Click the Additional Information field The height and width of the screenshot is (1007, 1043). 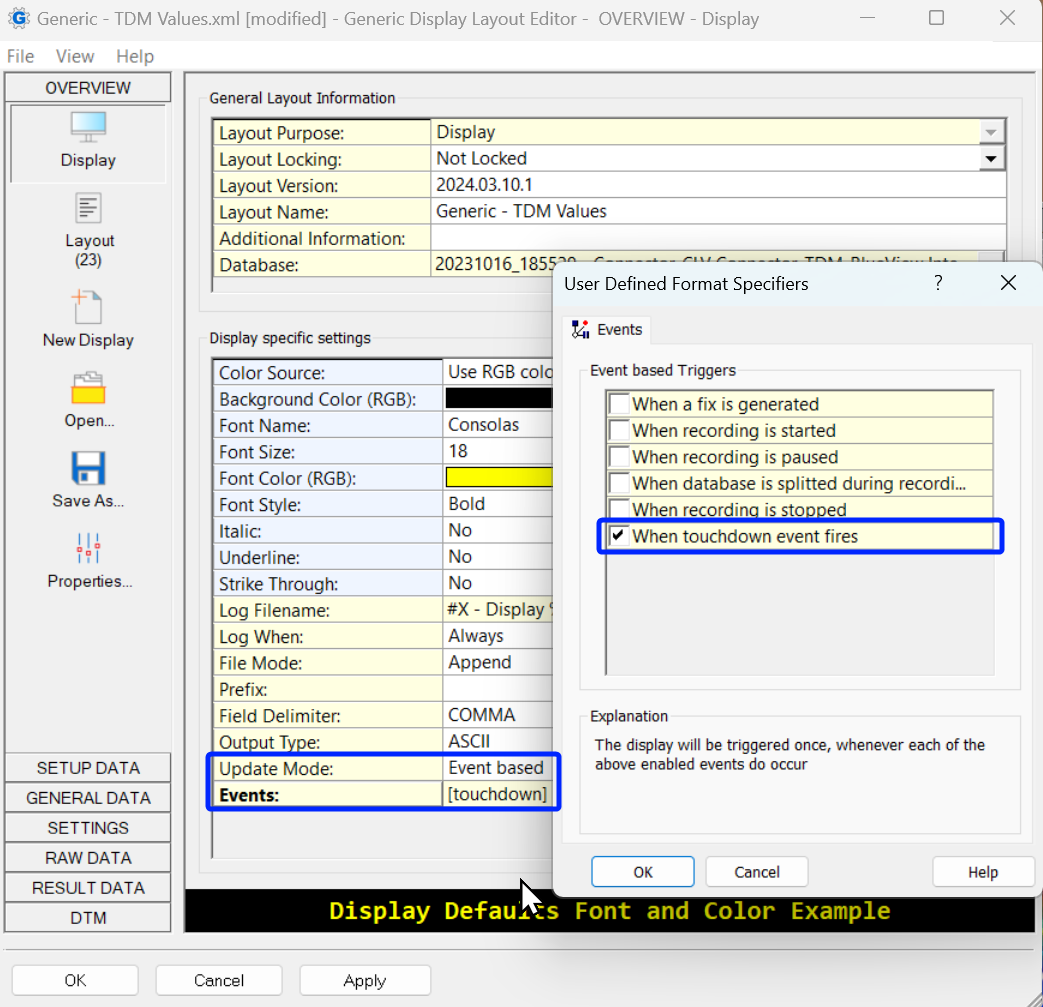tap(718, 237)
